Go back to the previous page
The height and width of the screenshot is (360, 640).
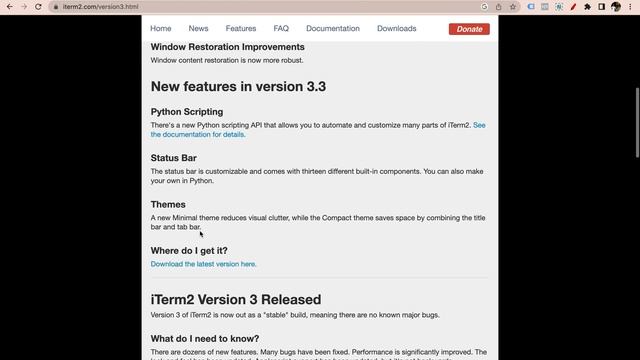pyautogui.click(x=9, y=7)
